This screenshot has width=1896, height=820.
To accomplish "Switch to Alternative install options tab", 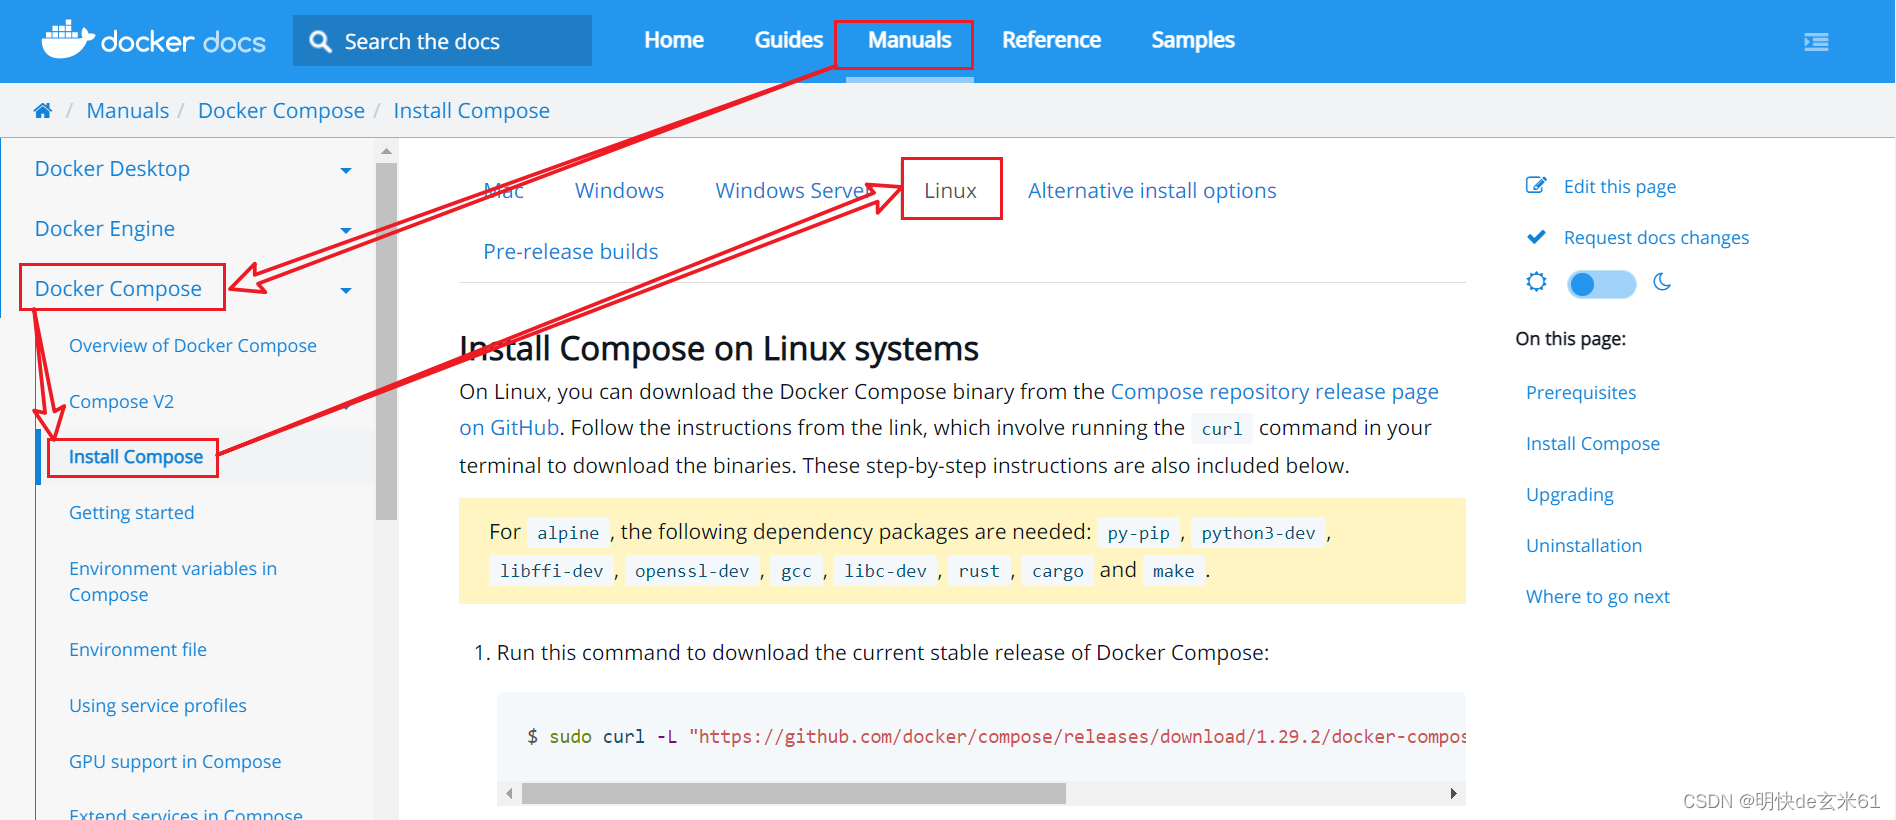I will tap(1152, 191).
